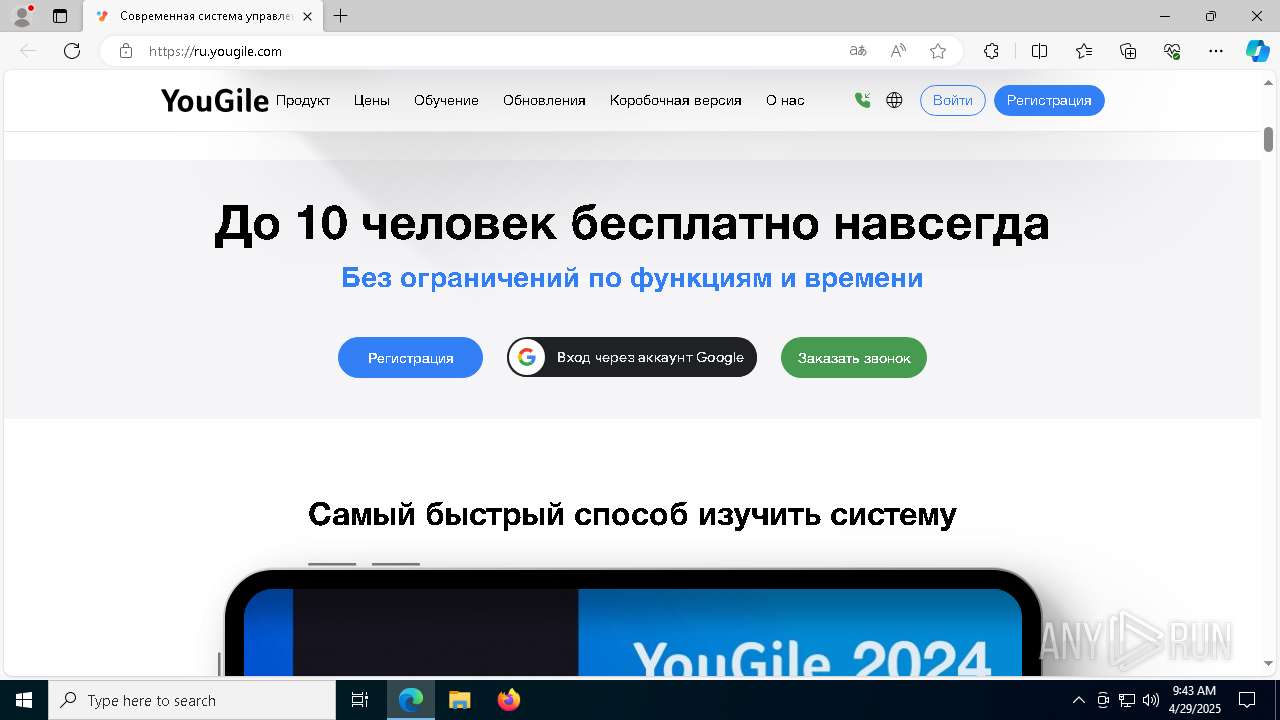Sign in via Вход через аккаунт Google
Viewport: 1280px width, 720px height.
point(632,357)
